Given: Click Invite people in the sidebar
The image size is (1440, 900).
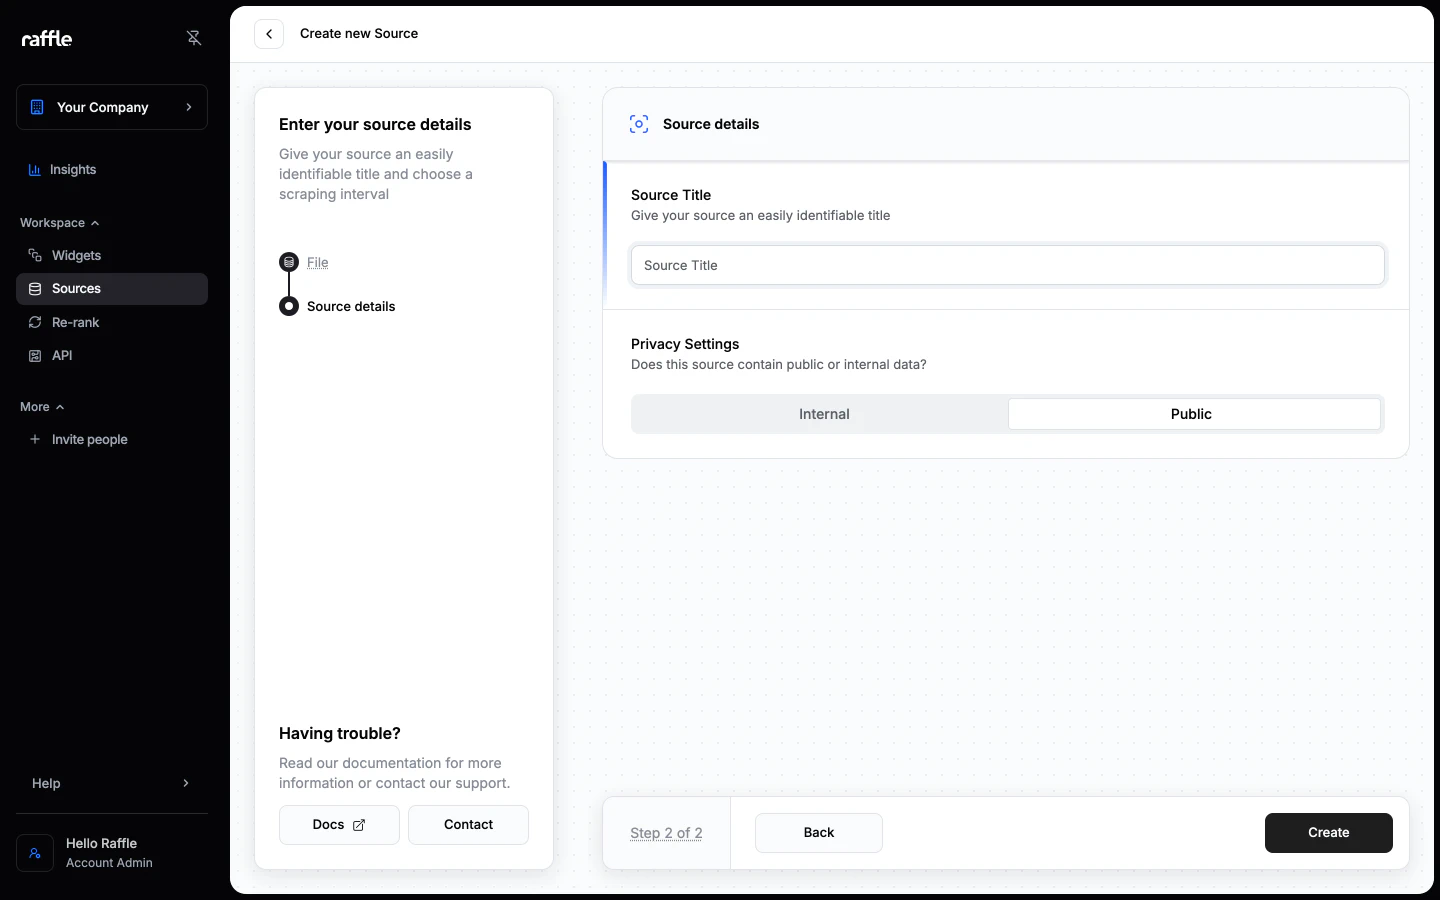Looking at the screenshot, I should 112,439.
